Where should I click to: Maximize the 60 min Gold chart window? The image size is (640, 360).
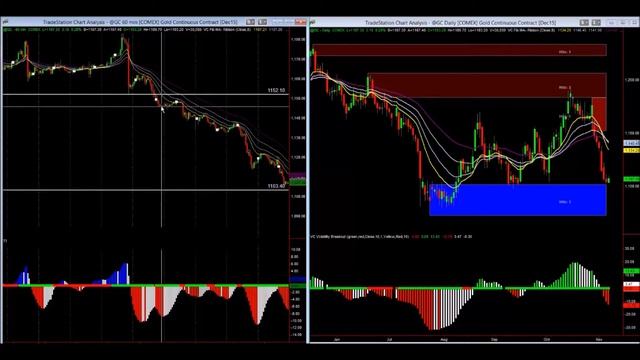[289, 22]
